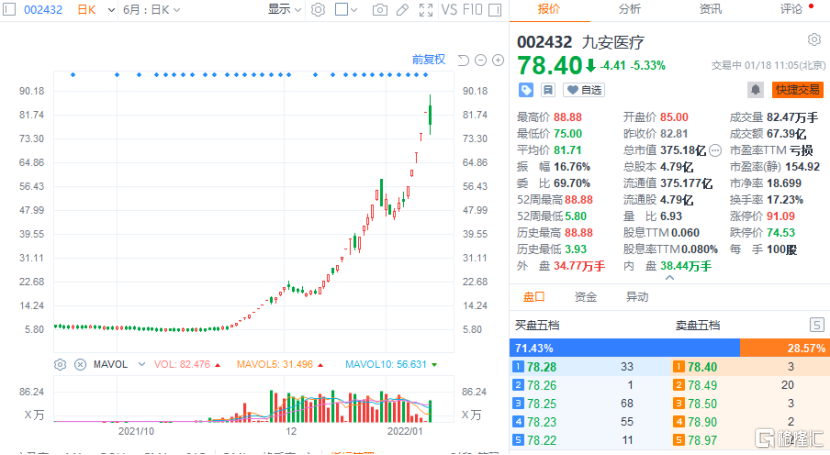Open VS comparison tool

[x=449, y=10]
